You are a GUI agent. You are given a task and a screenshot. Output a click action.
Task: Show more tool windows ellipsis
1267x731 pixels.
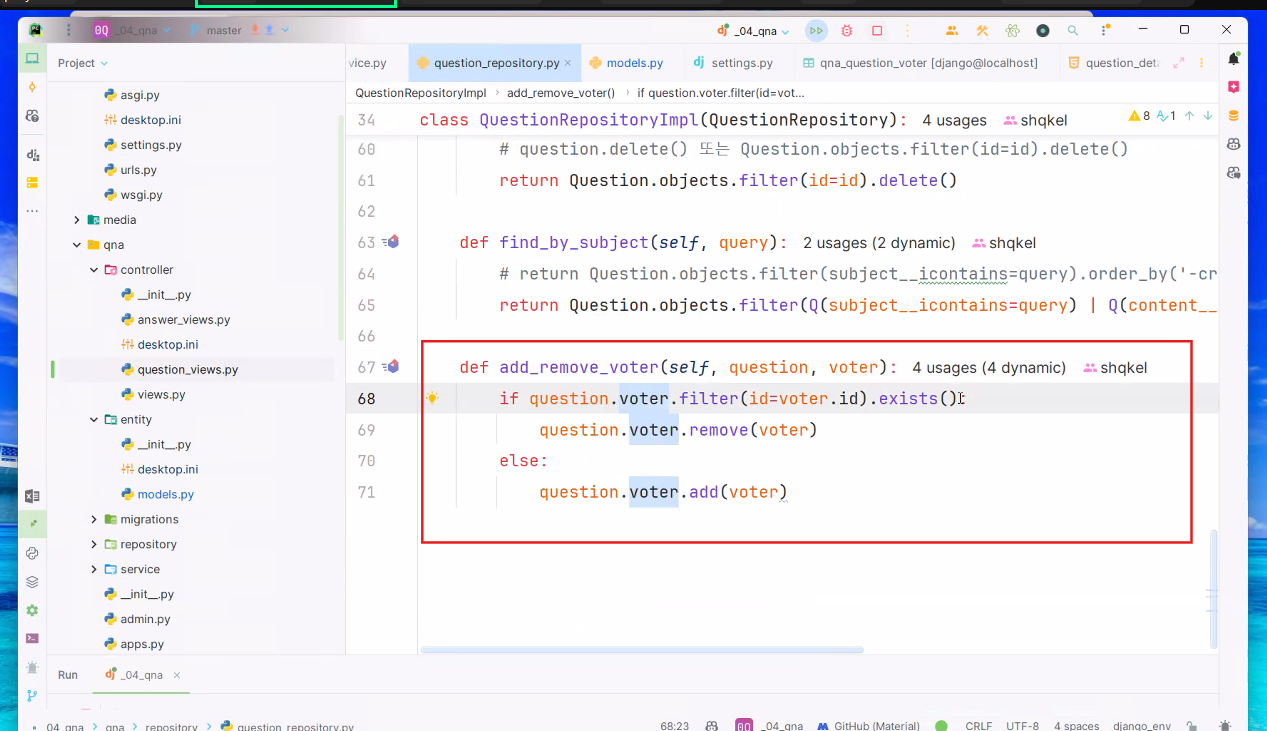point(32,211)
